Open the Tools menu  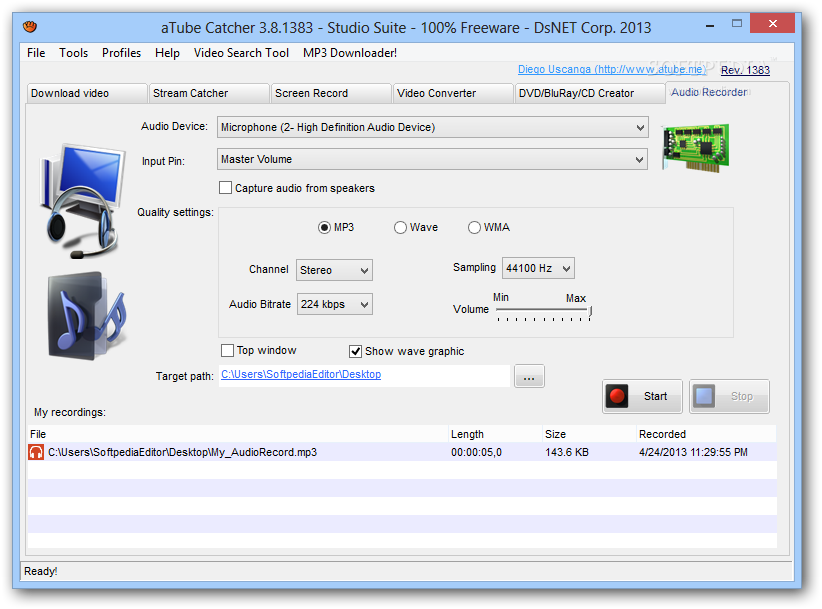click(73, 53)
